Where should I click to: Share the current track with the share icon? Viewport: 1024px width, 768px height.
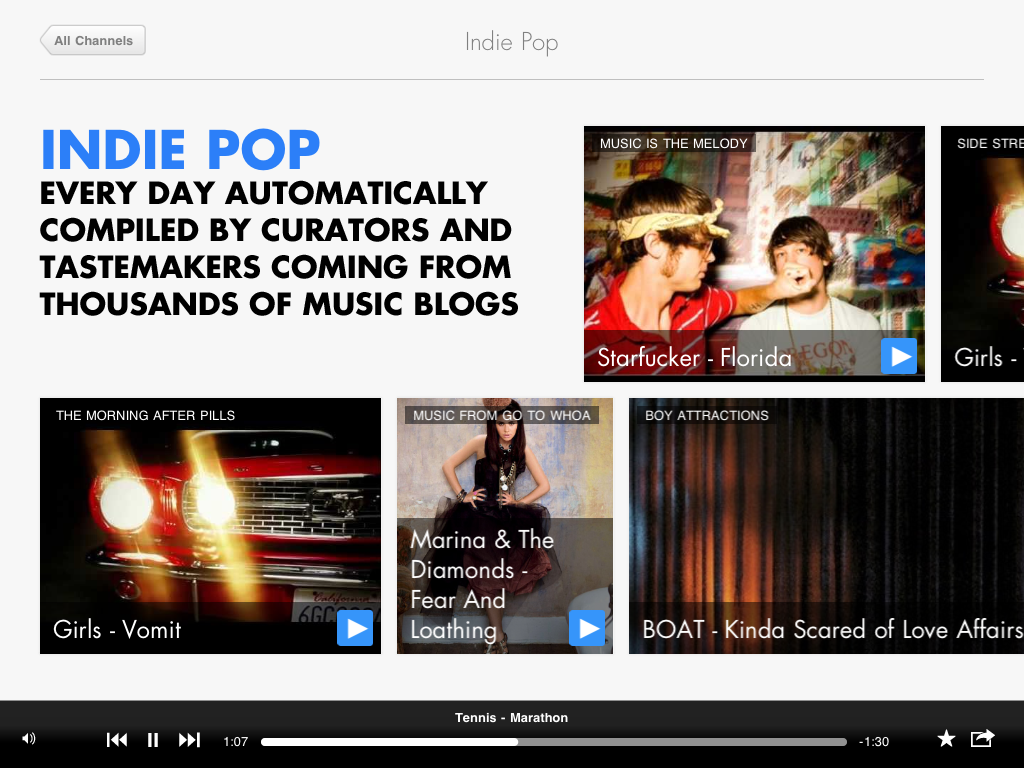pos(982,738)
